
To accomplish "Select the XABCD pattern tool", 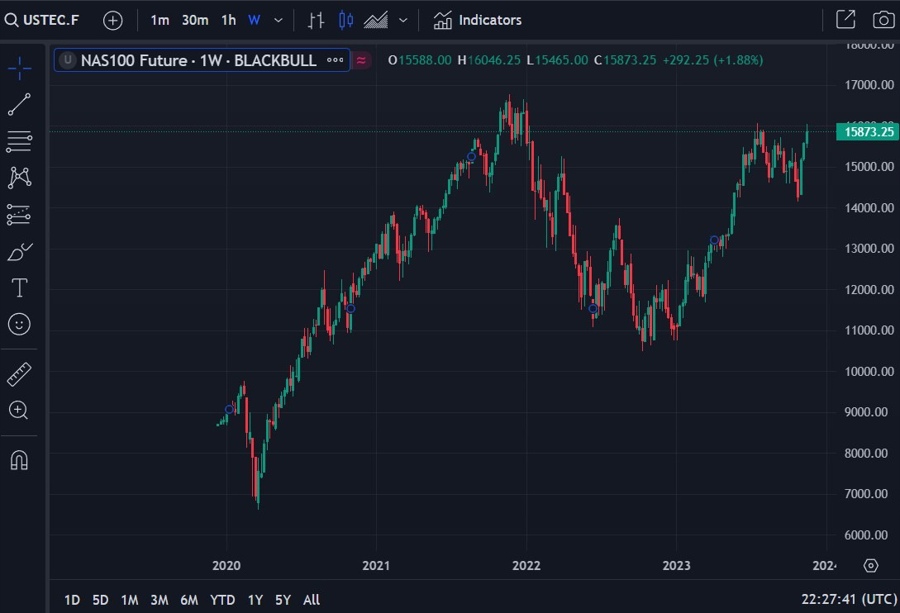I will point(19,177).
